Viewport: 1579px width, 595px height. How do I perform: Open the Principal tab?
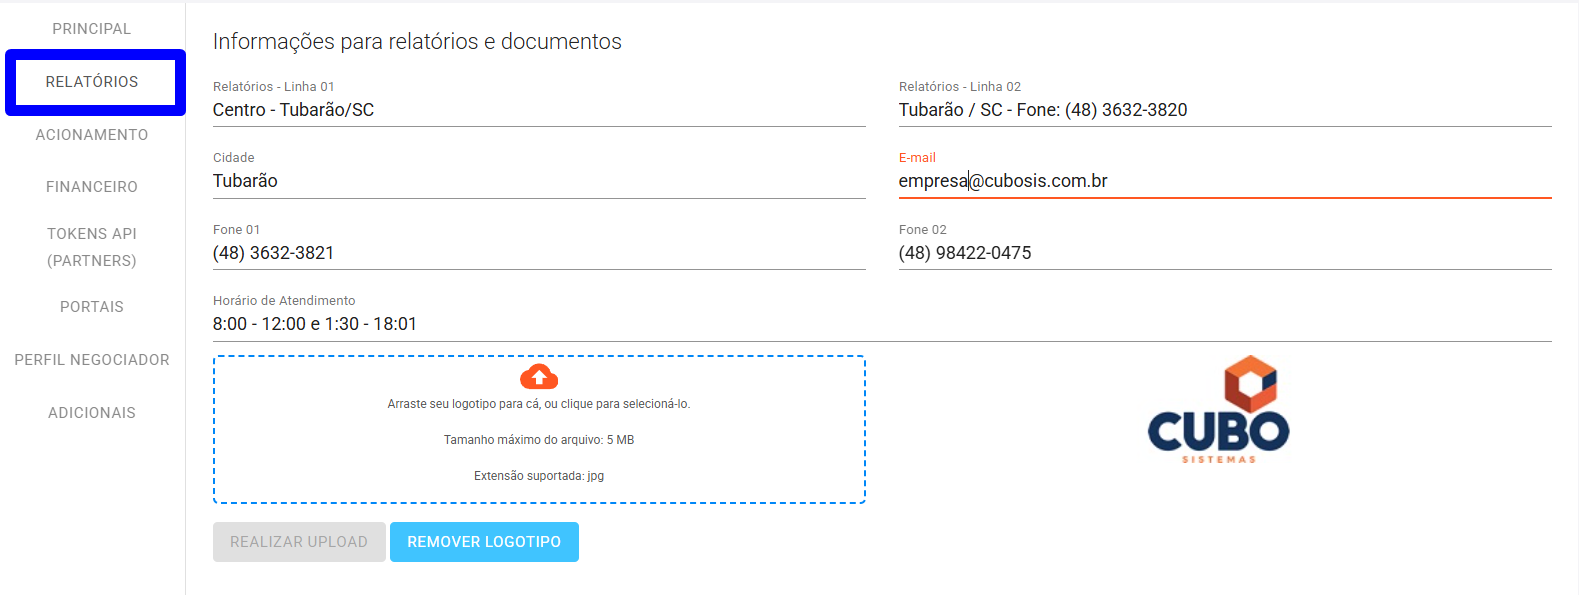92,29
